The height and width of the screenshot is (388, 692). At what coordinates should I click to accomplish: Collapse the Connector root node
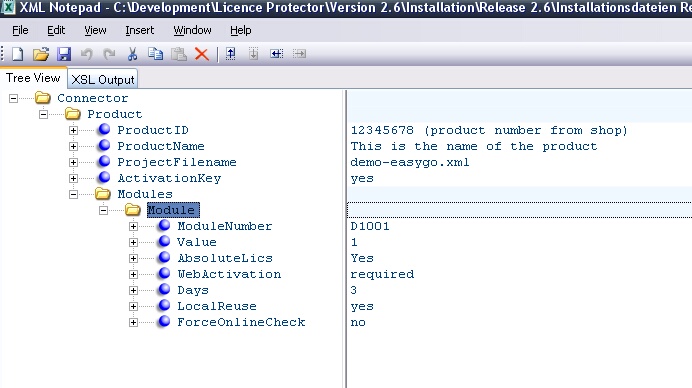click(14, 98)
